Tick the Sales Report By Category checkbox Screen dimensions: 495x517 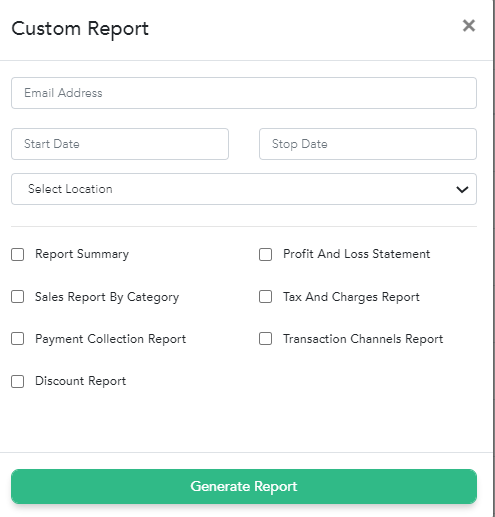[18, 296]
